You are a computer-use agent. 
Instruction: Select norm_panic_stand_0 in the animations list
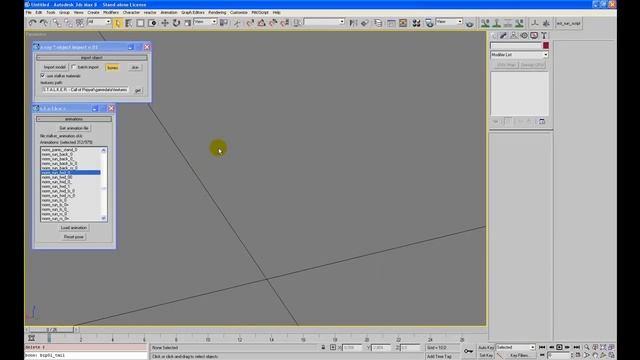[x=71, y=150]
